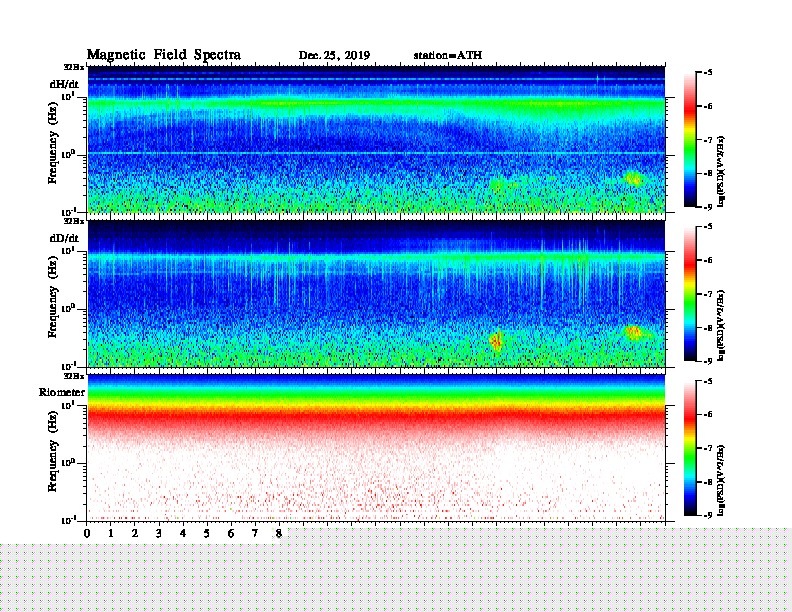Click the red diamond-shaped burst in dD/dt spectrogram
Viewport: 792px width, 612px height.
(497, 340)
